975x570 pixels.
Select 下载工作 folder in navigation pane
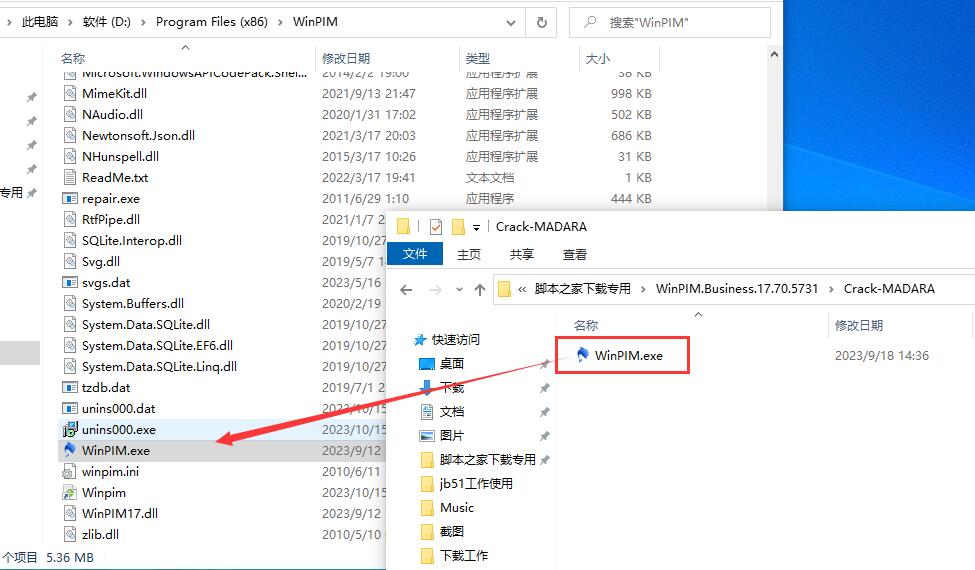tap(464, 556)
